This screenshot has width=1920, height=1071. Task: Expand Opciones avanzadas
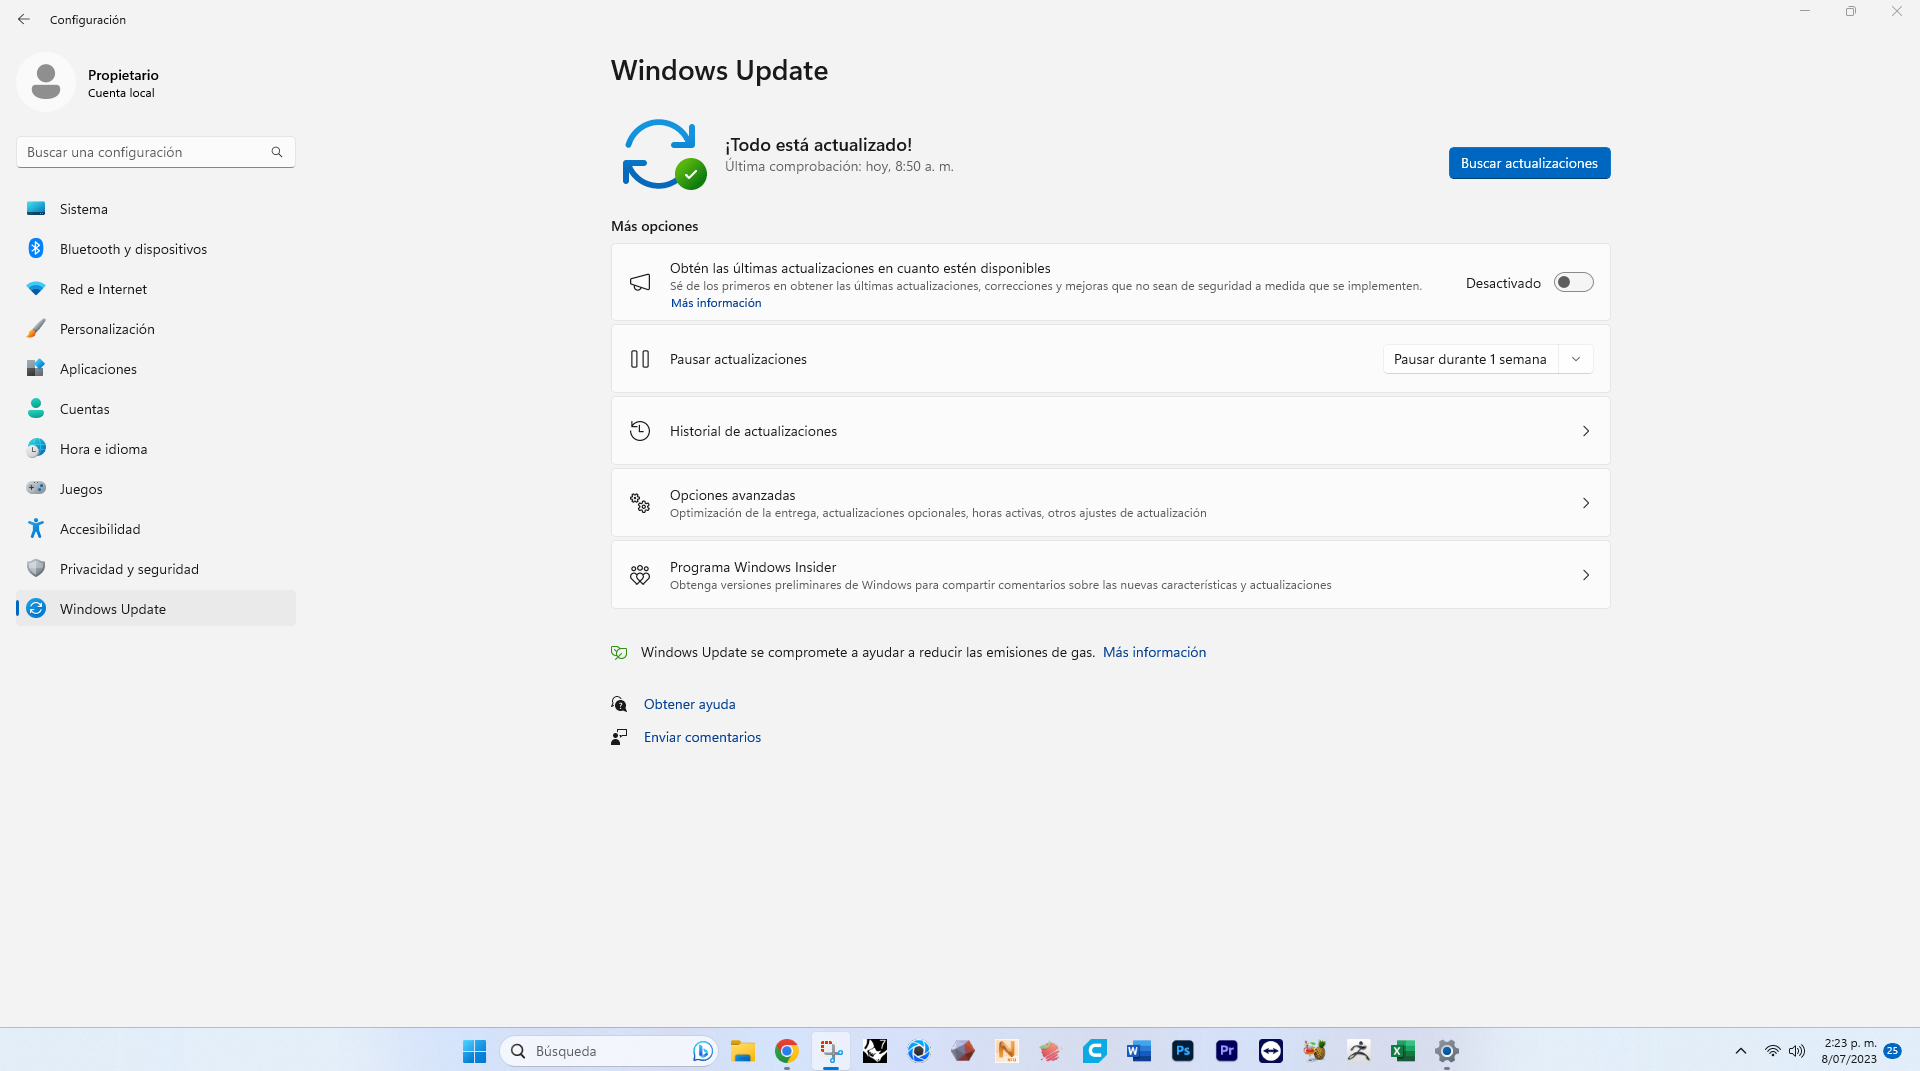pos(1110,503)
